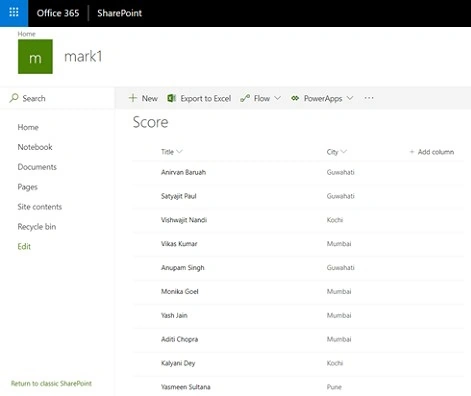Click Mumbai city in Vikas Kumar row
Image resolution: width=471 pixels, height=396 pixels.
point(339,244)
